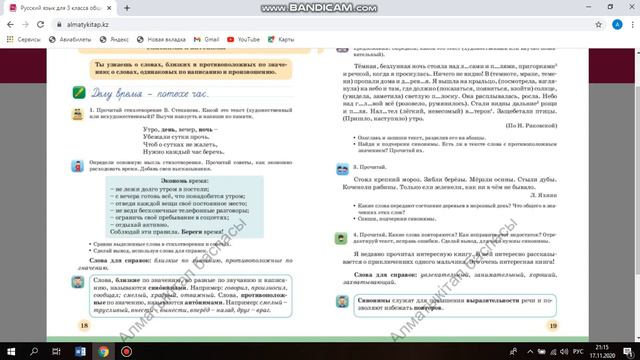This screenshot has width=640, height=360.
Task: Click the page number 18 badge
Action: 84,326
